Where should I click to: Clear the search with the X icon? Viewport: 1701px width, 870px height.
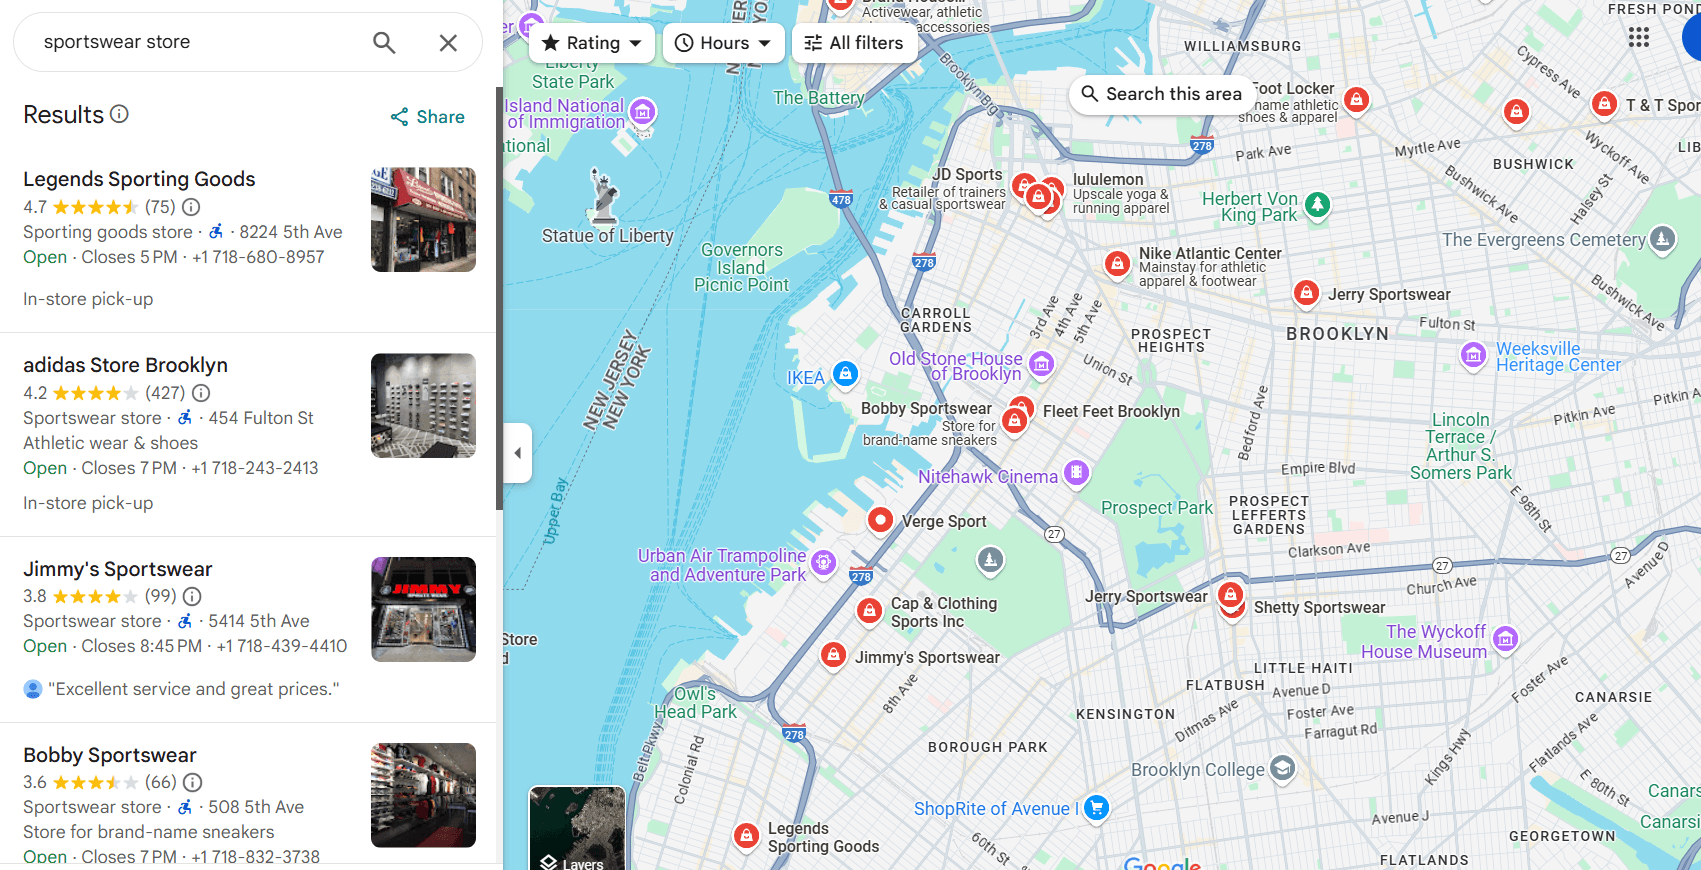point(448,42)
